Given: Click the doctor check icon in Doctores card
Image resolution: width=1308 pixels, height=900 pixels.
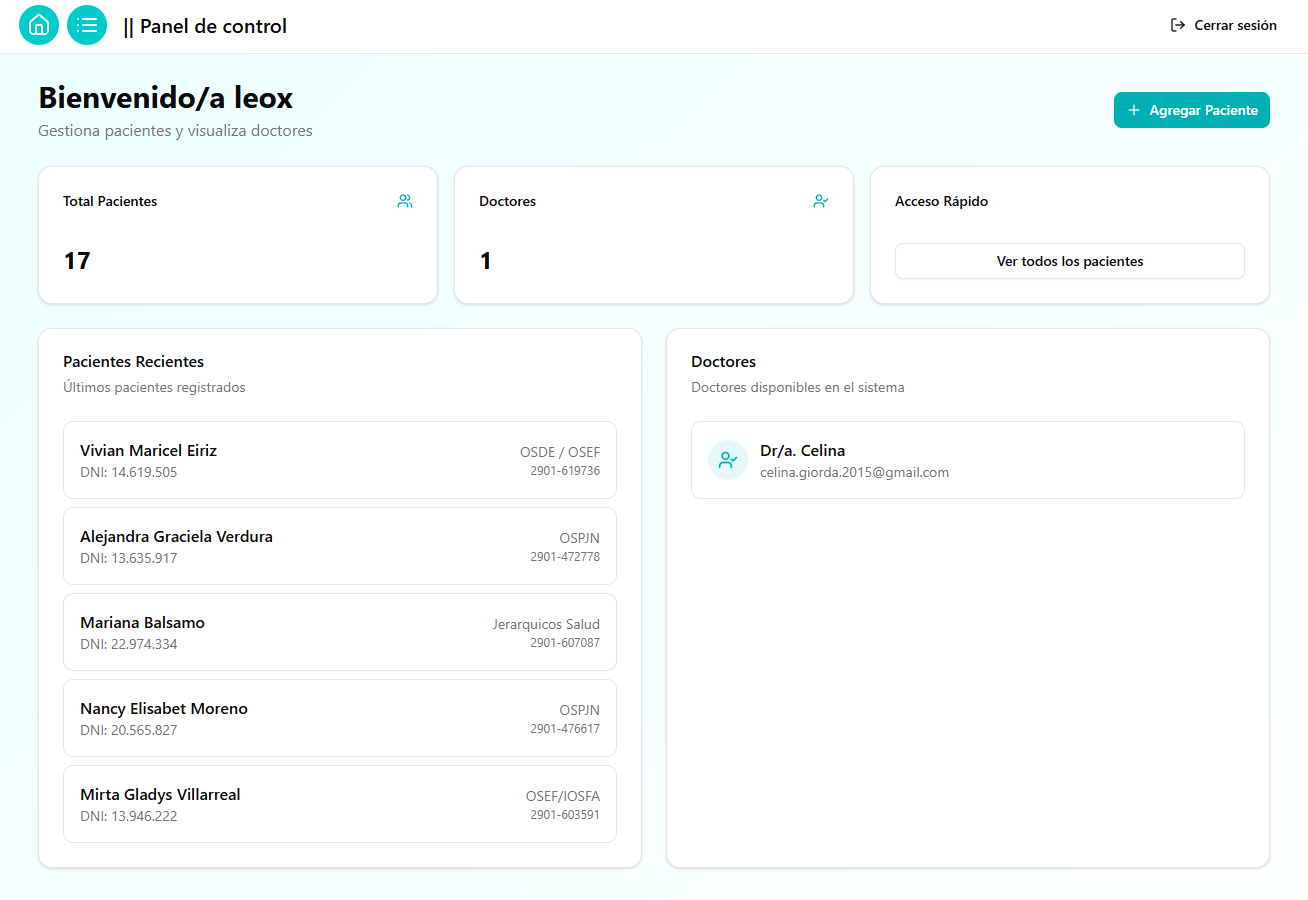Looking at the screenshot, I should click(x=821, y=201).
